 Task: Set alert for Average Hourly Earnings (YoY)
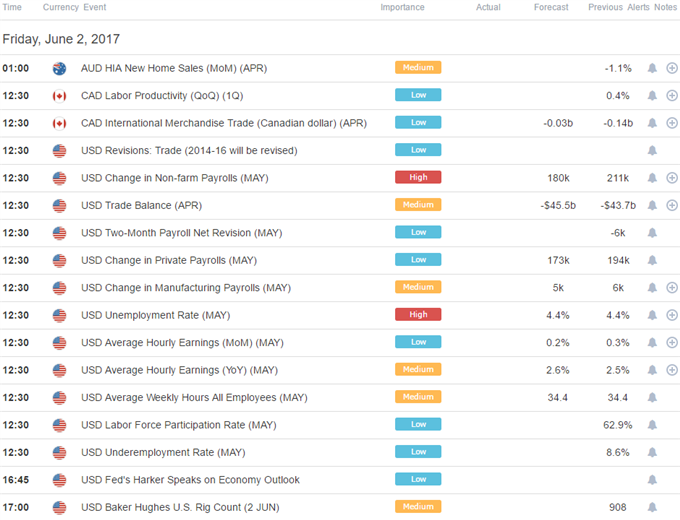point(652,370)
